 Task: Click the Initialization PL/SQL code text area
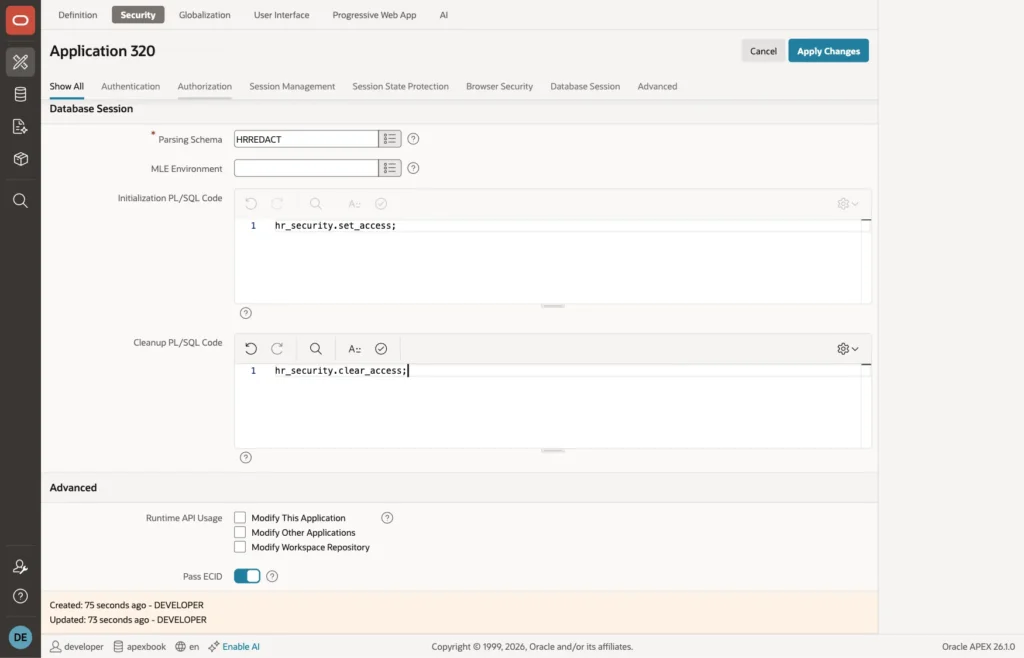[552, 260]
